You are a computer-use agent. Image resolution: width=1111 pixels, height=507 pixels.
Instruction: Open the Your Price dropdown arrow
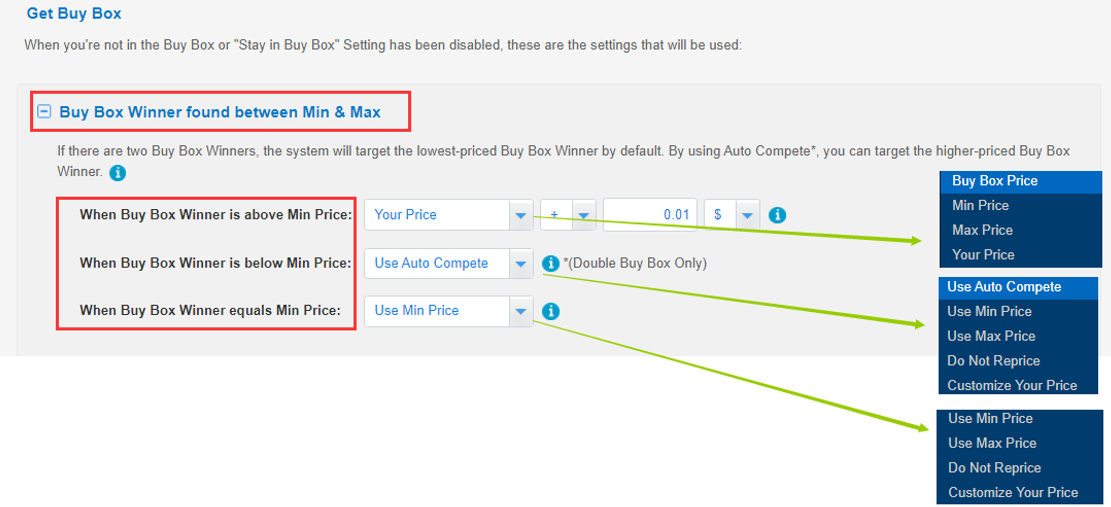pos(521,215)
